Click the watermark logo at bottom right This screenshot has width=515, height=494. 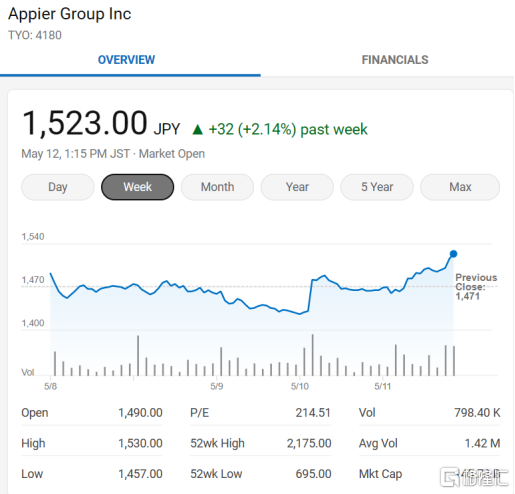pos(474,477)
